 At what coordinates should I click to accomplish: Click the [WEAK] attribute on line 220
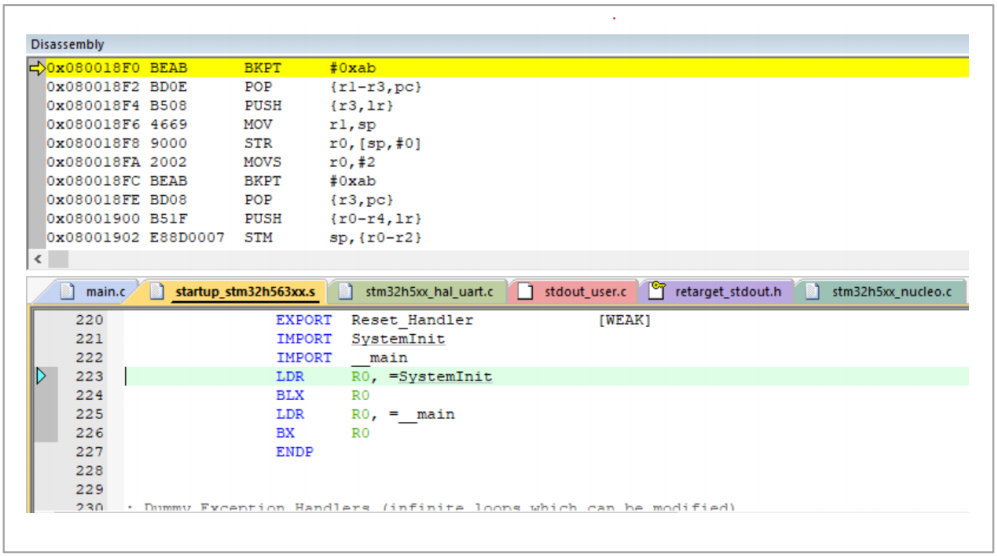624,320
